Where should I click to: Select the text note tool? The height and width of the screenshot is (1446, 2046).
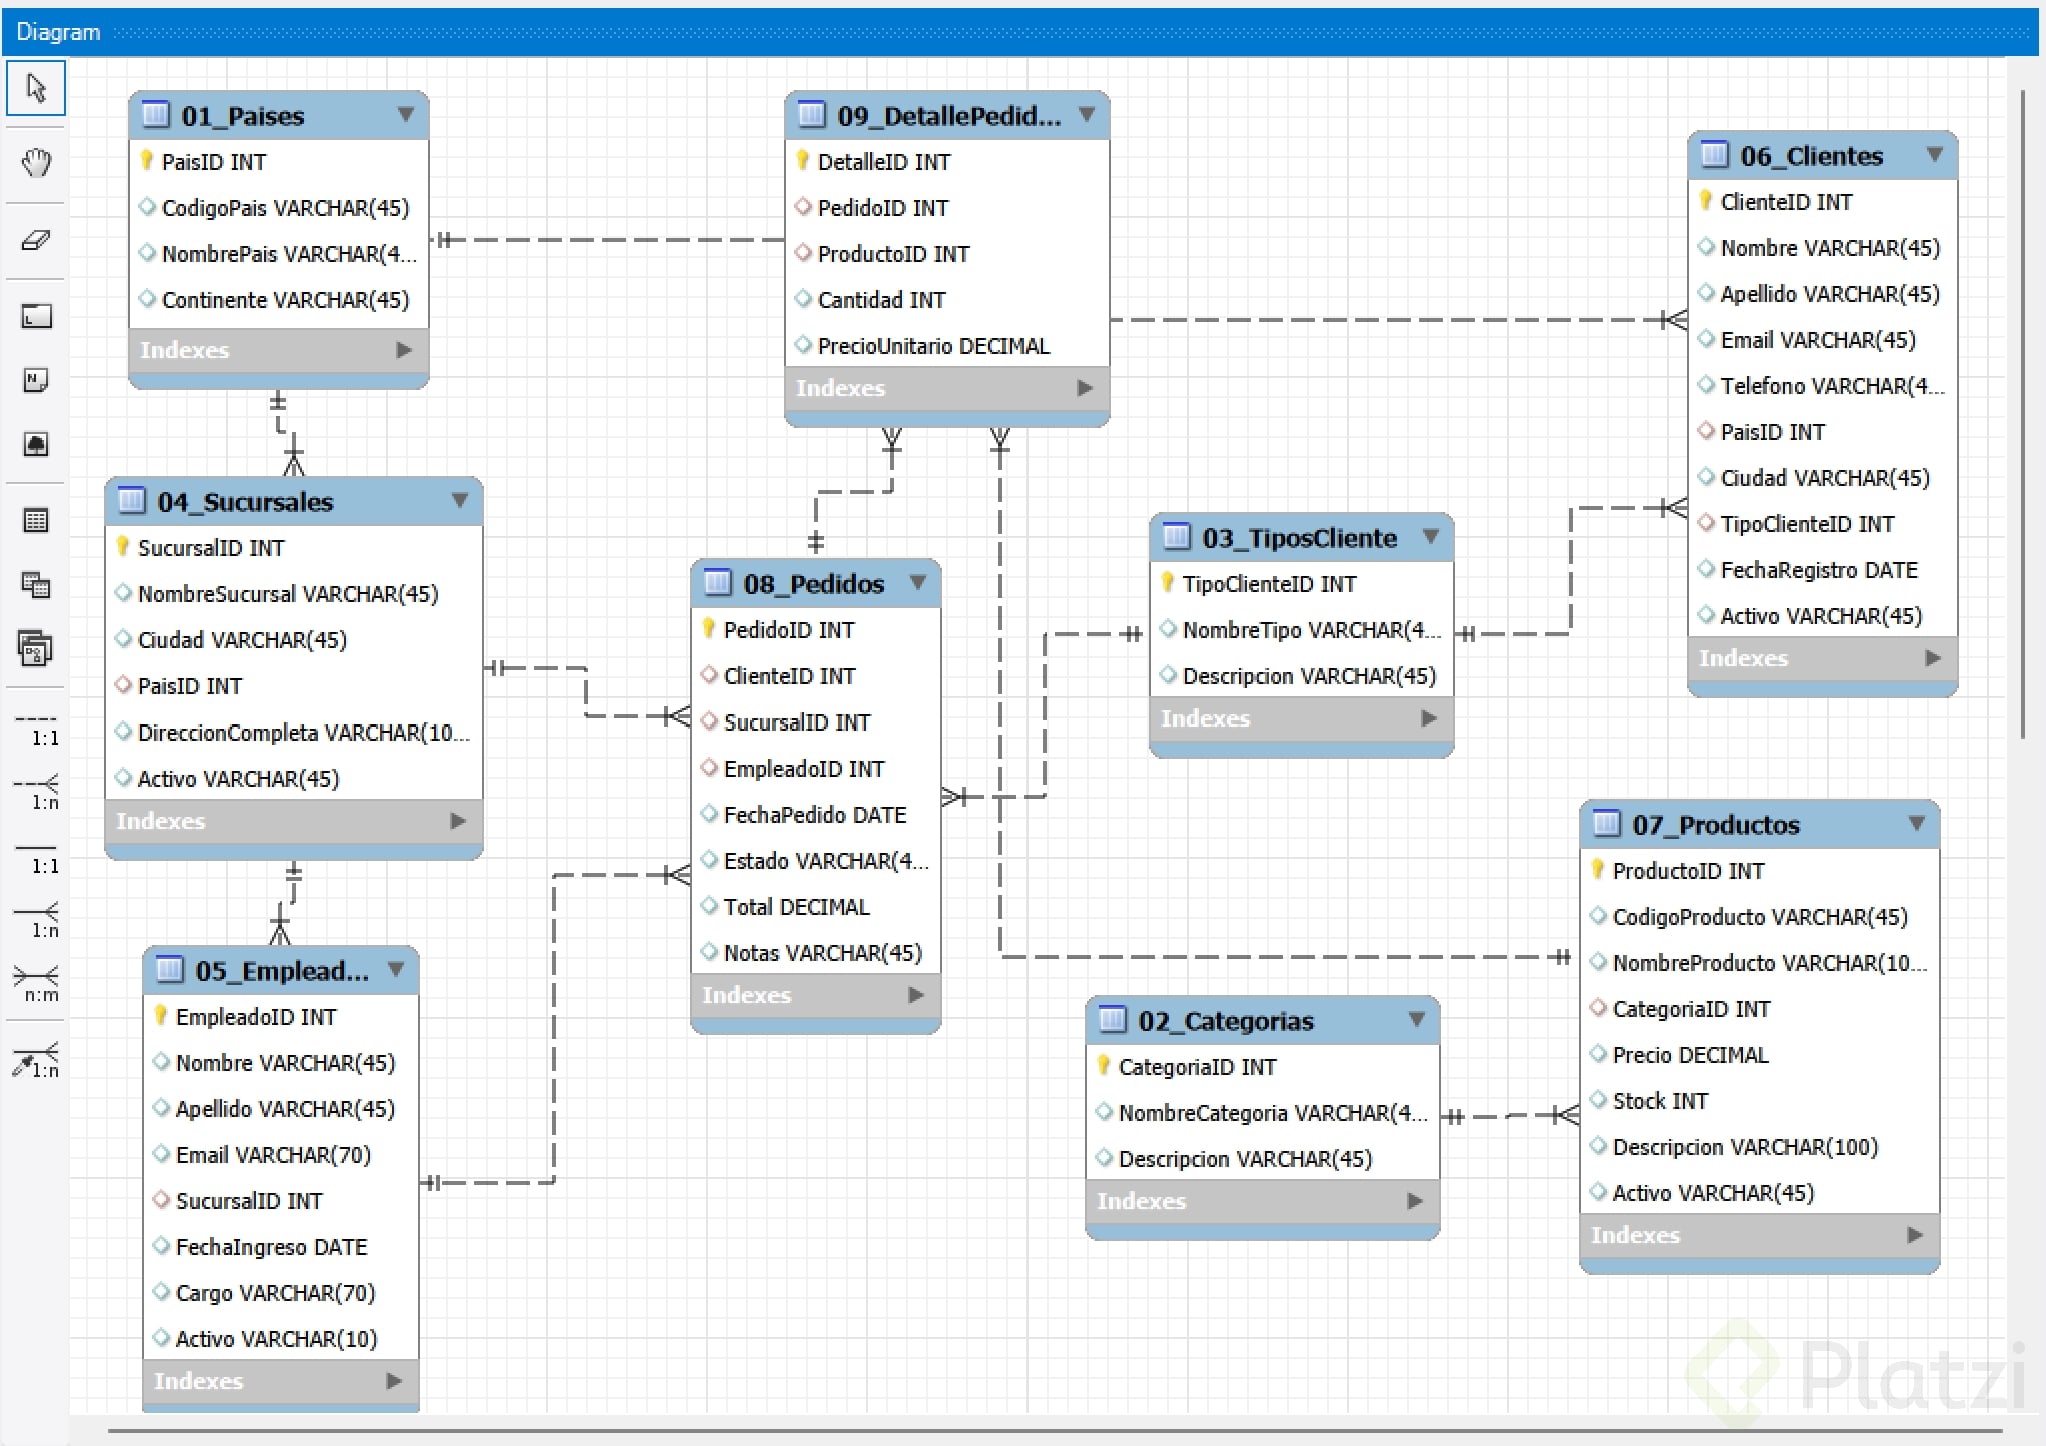[x=36, y=381]
